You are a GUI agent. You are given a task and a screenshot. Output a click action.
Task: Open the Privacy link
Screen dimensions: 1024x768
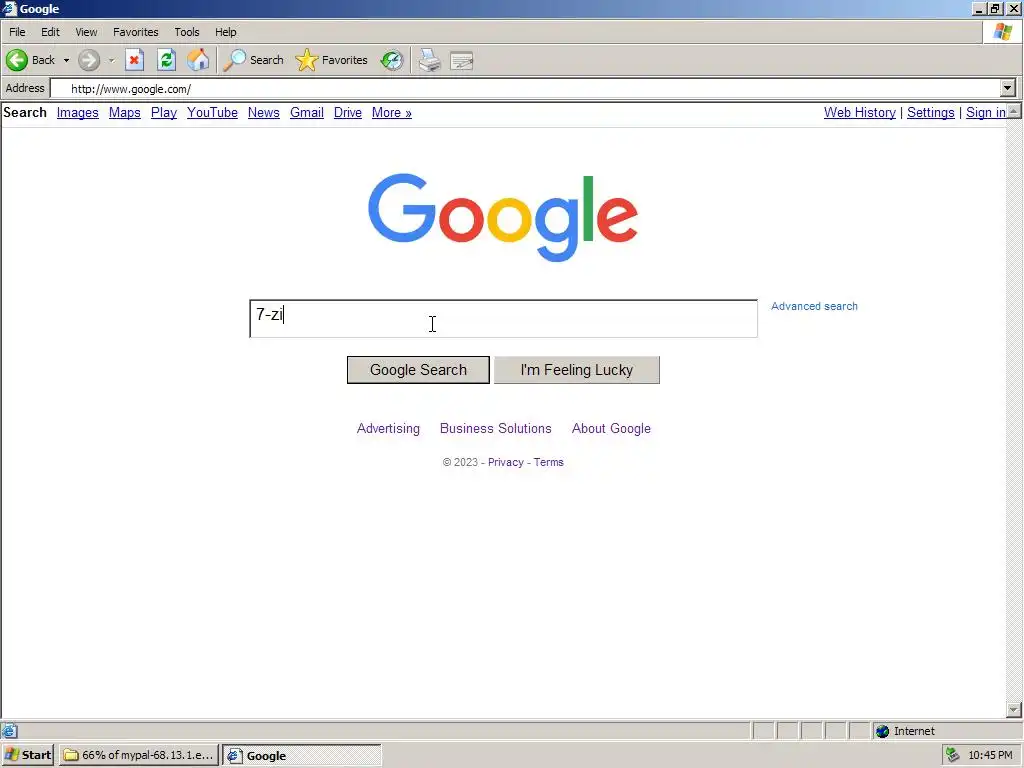click(505, 462)
